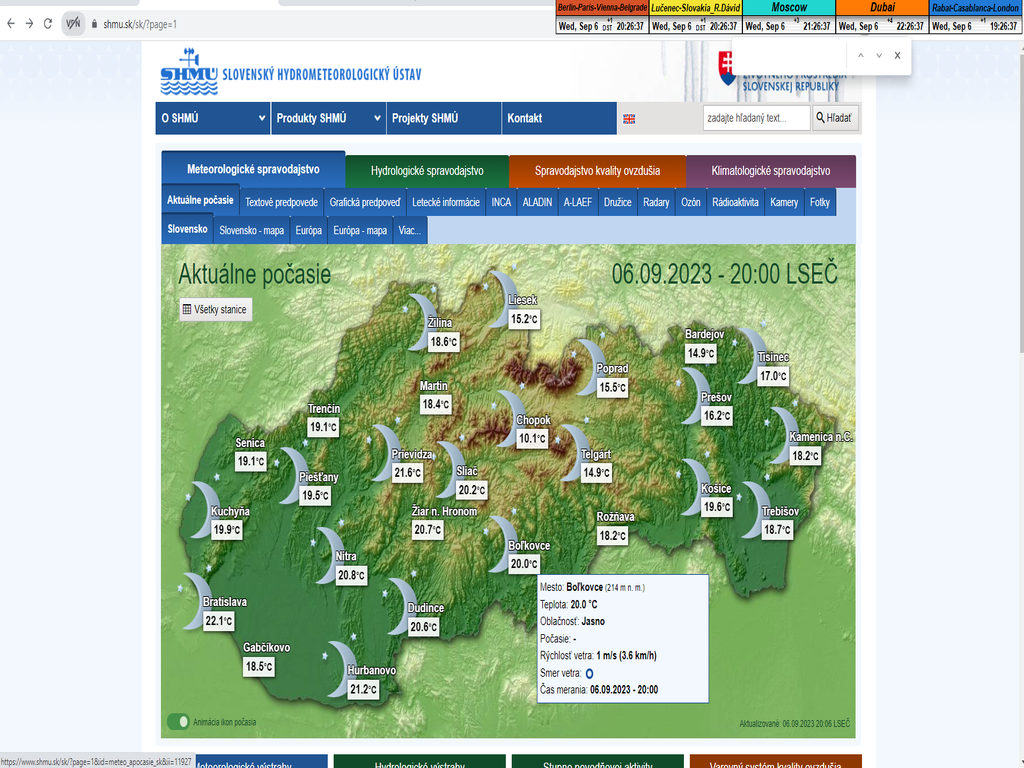Screen dimensions: 1024x768
Task: Click the SHMÚ logo
Action: 189,73
